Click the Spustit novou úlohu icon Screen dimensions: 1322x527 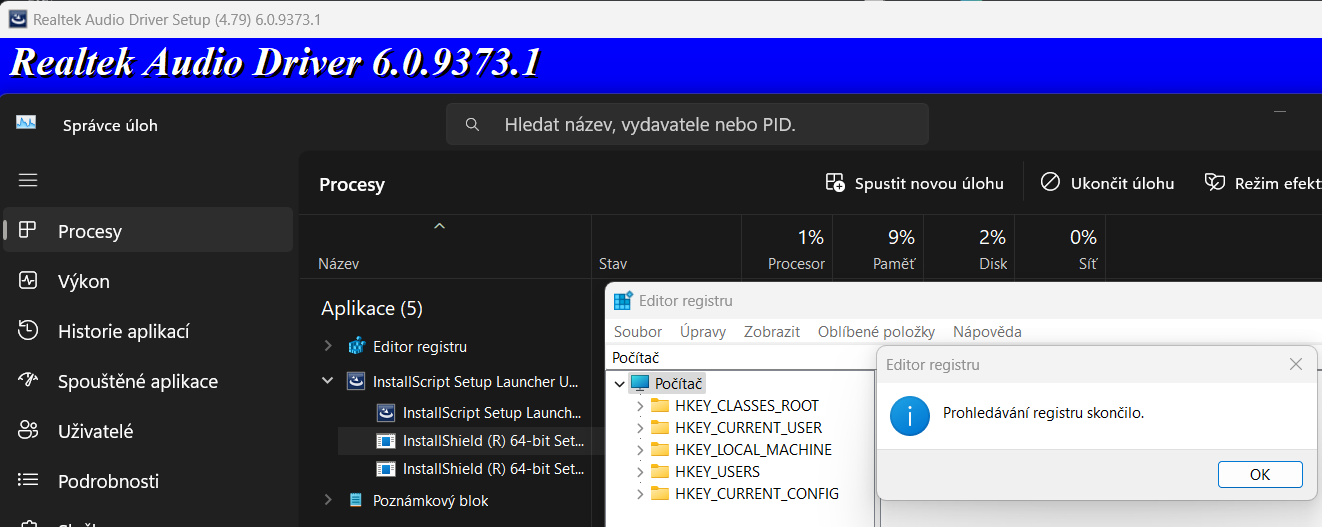[x=835, y=183]
